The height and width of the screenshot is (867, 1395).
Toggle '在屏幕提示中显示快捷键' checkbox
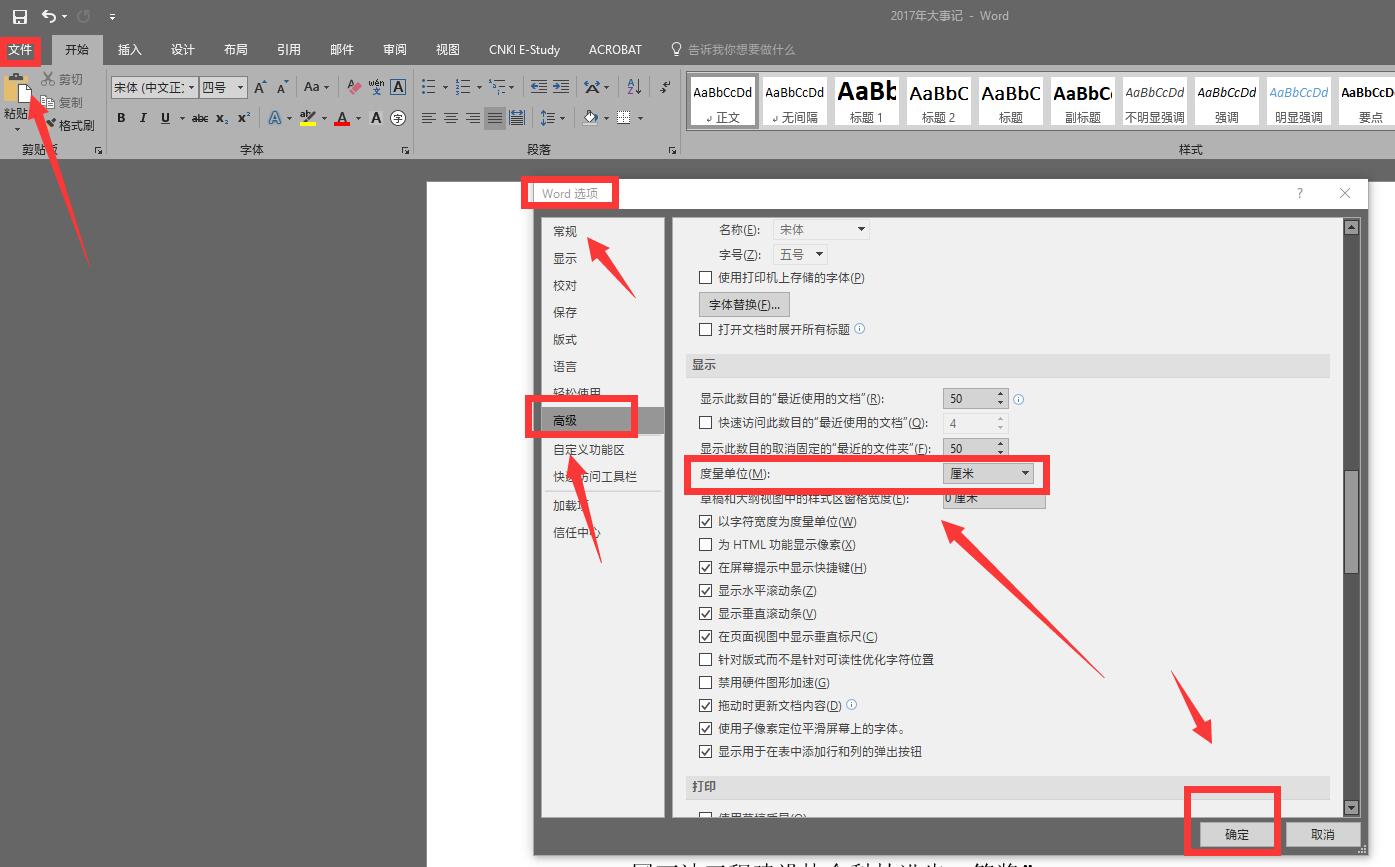pyautogui.click(x=706, y=568)
